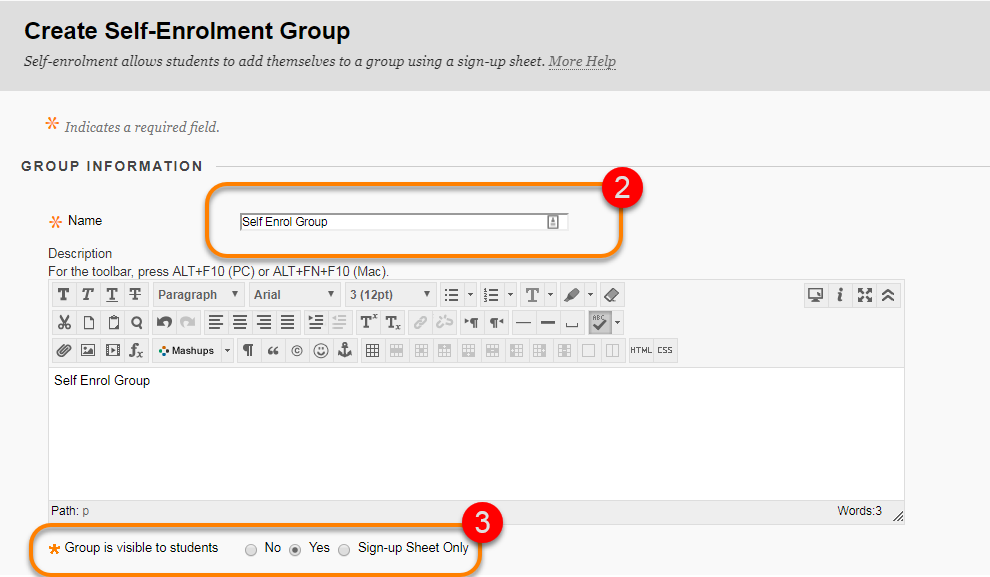Switch to HTML code view
This screenshot has height=577, width=990.
click(x=641, y=350)
